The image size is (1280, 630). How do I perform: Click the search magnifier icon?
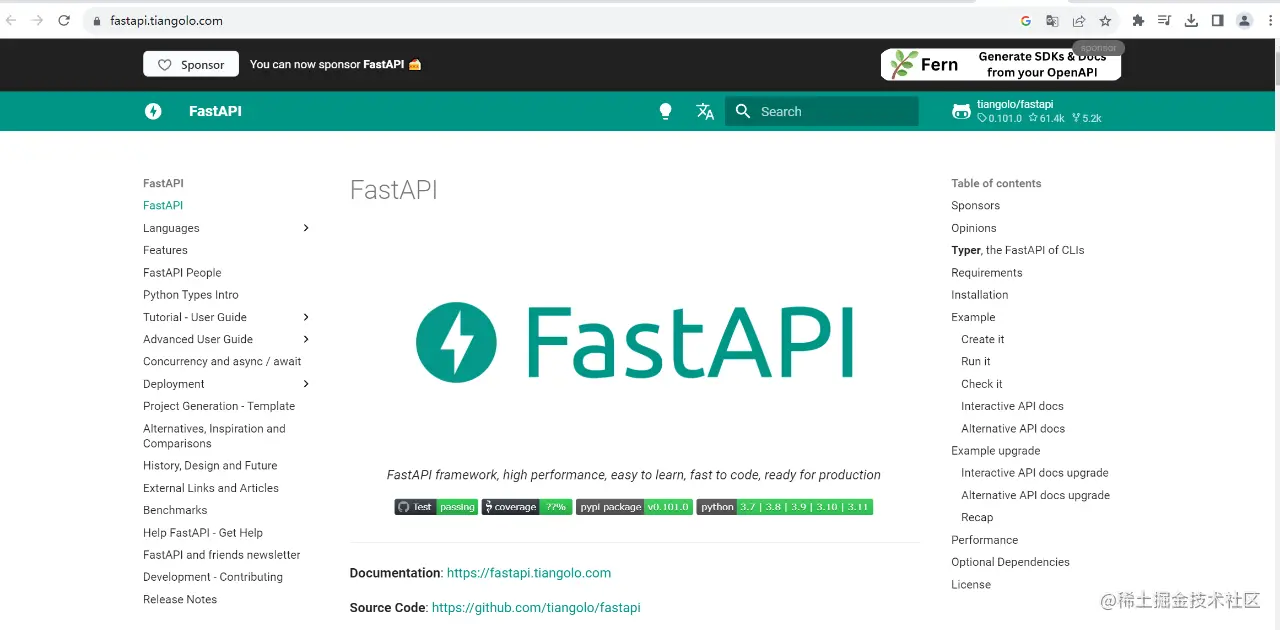pyautogui.click(x=743, y=111)
